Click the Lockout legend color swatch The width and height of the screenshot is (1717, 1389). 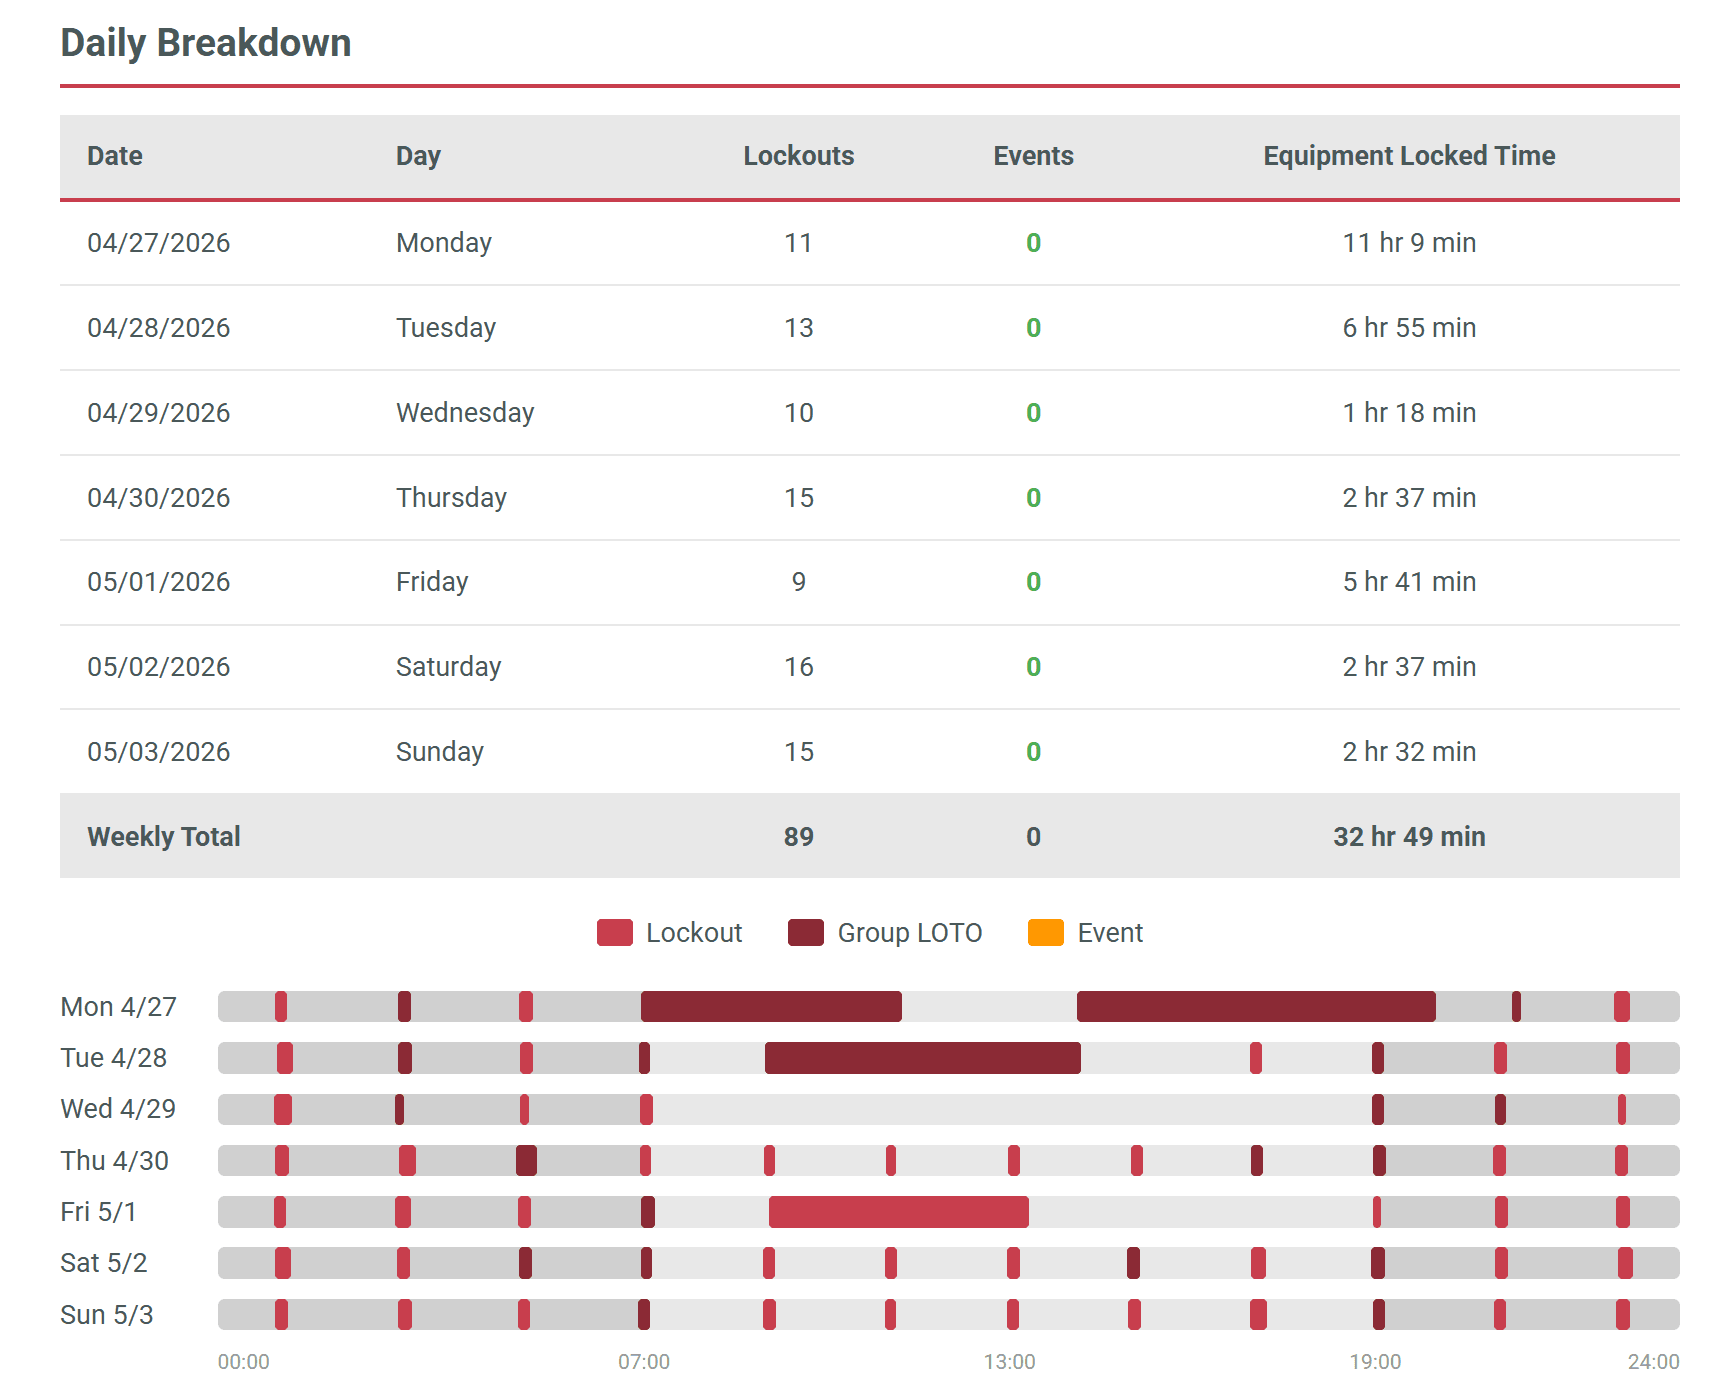coord(614,932)
